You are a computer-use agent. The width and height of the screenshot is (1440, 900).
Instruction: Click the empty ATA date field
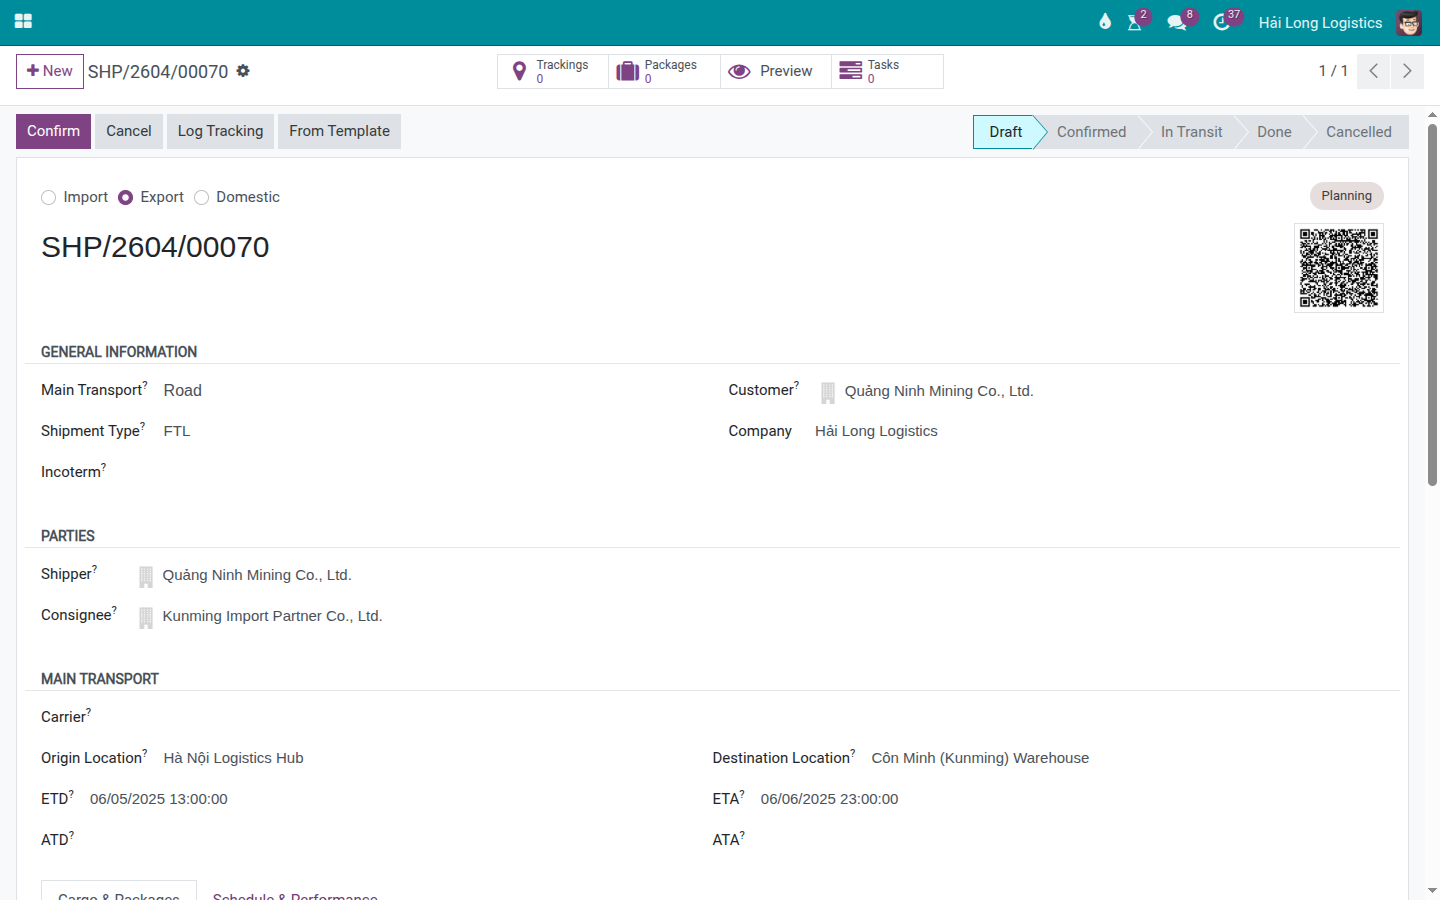1072,840
